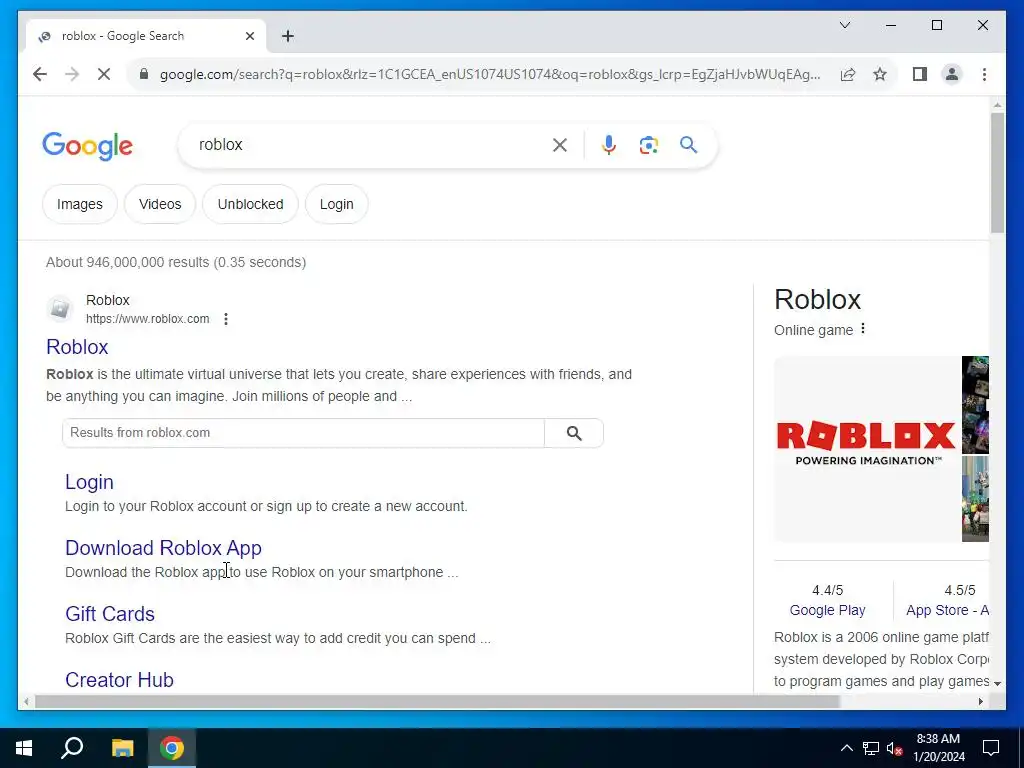The height and width of the screenshot is (768, 1024).
Task: Filter results to Videos
Action: point(160,204)
